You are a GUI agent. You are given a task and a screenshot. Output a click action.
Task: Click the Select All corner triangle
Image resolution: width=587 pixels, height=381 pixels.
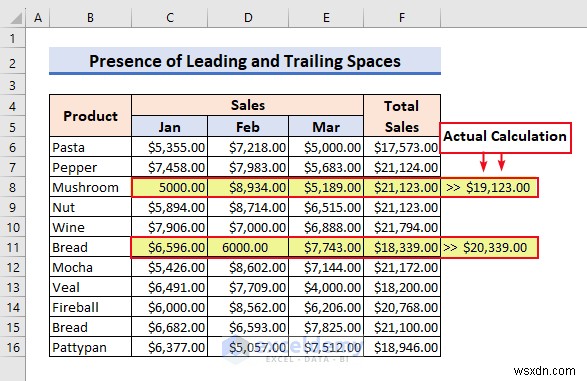pyautogui.click(x=15, y=18)
